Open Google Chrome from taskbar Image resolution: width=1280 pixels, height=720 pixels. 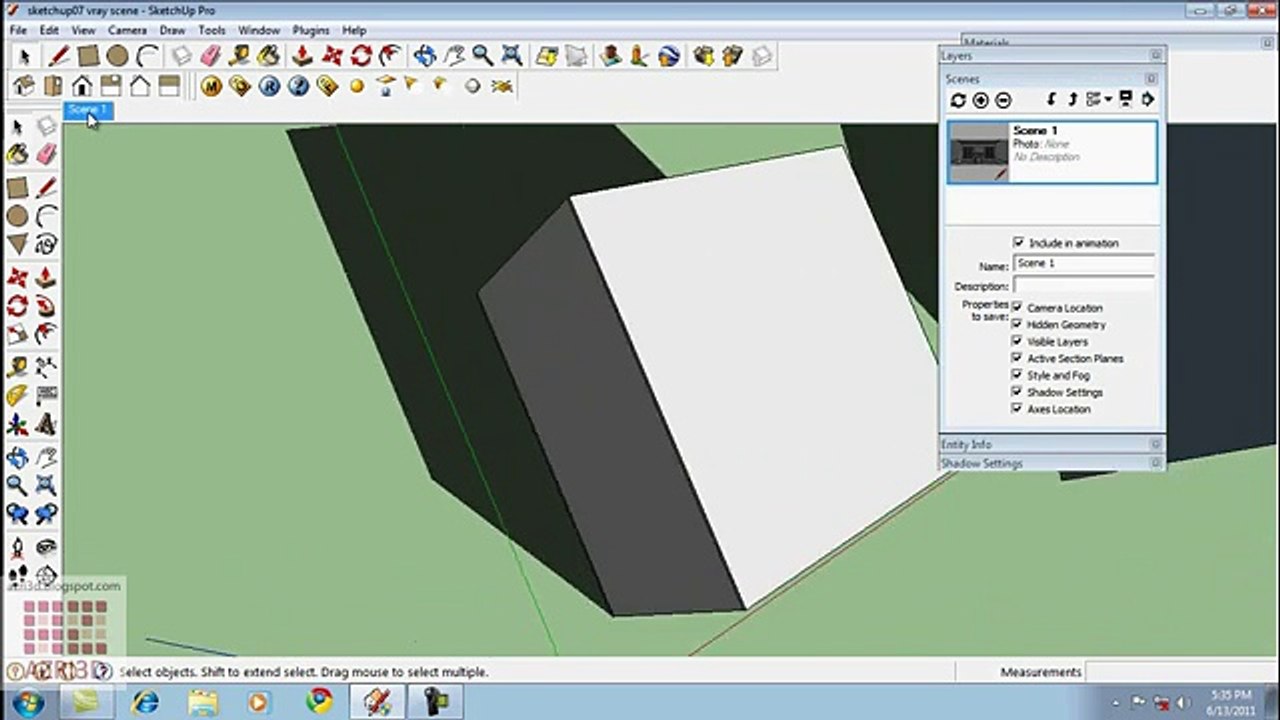pyautogui.click(x=320, y=701)
